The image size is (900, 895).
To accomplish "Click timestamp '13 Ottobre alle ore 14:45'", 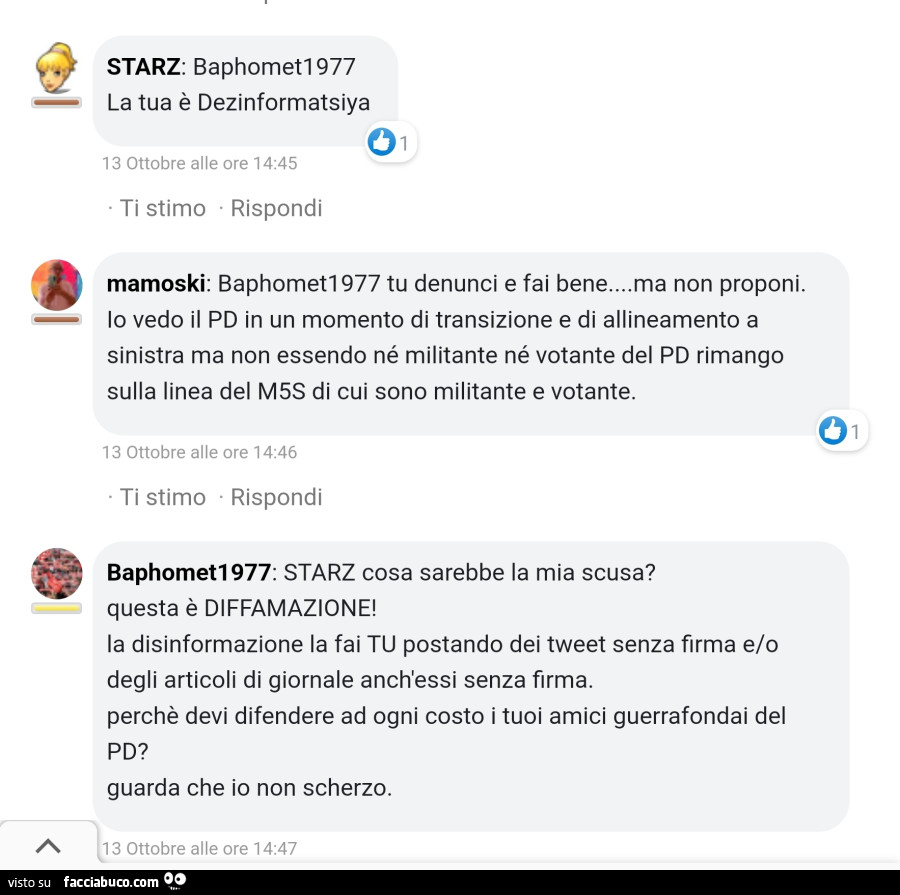I will pos(200,163).
